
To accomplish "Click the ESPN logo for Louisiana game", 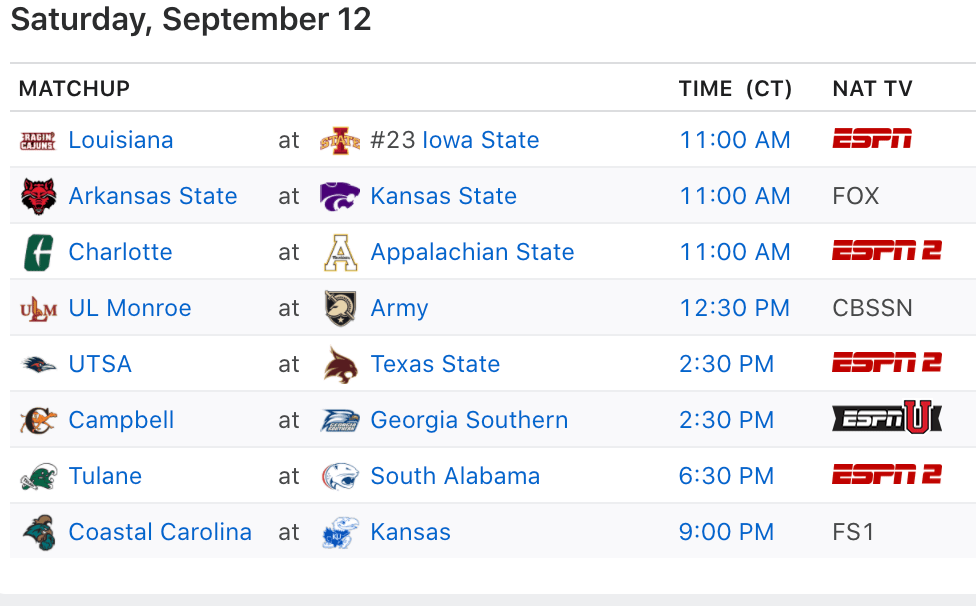I will coord(872,140).
